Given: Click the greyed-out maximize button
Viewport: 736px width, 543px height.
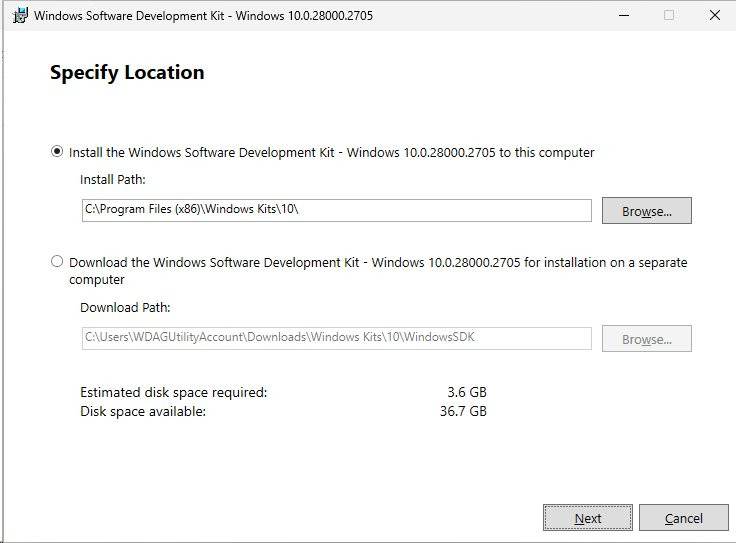Looking at the screenshot, I should (669, 15).
